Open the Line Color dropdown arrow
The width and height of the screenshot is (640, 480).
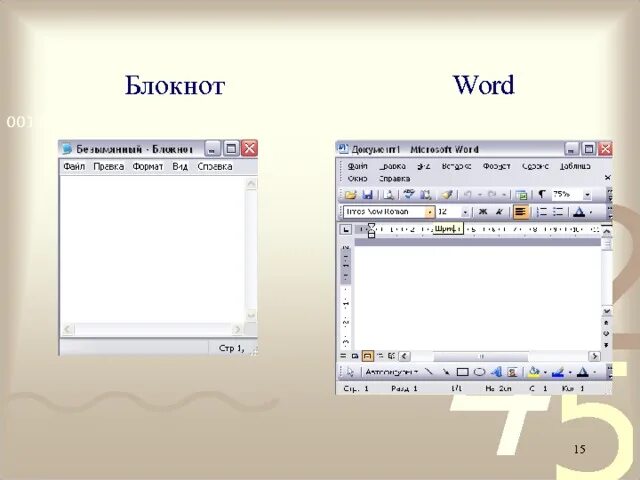(570, 373)
